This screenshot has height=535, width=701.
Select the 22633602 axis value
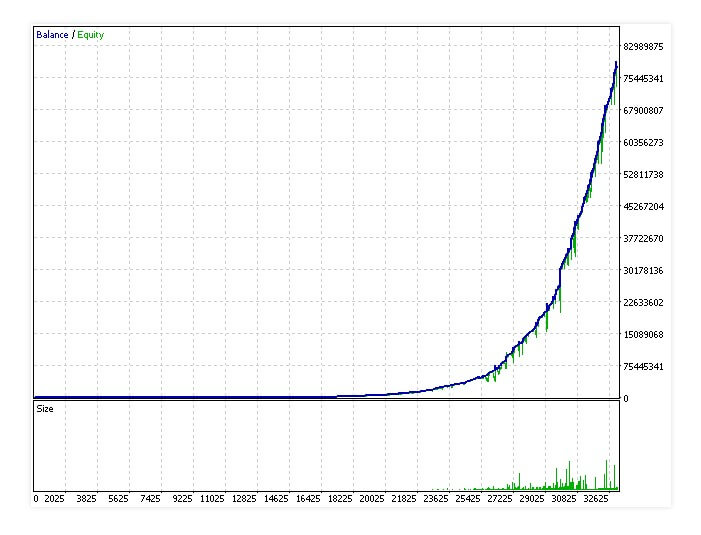tap(643, 303)
